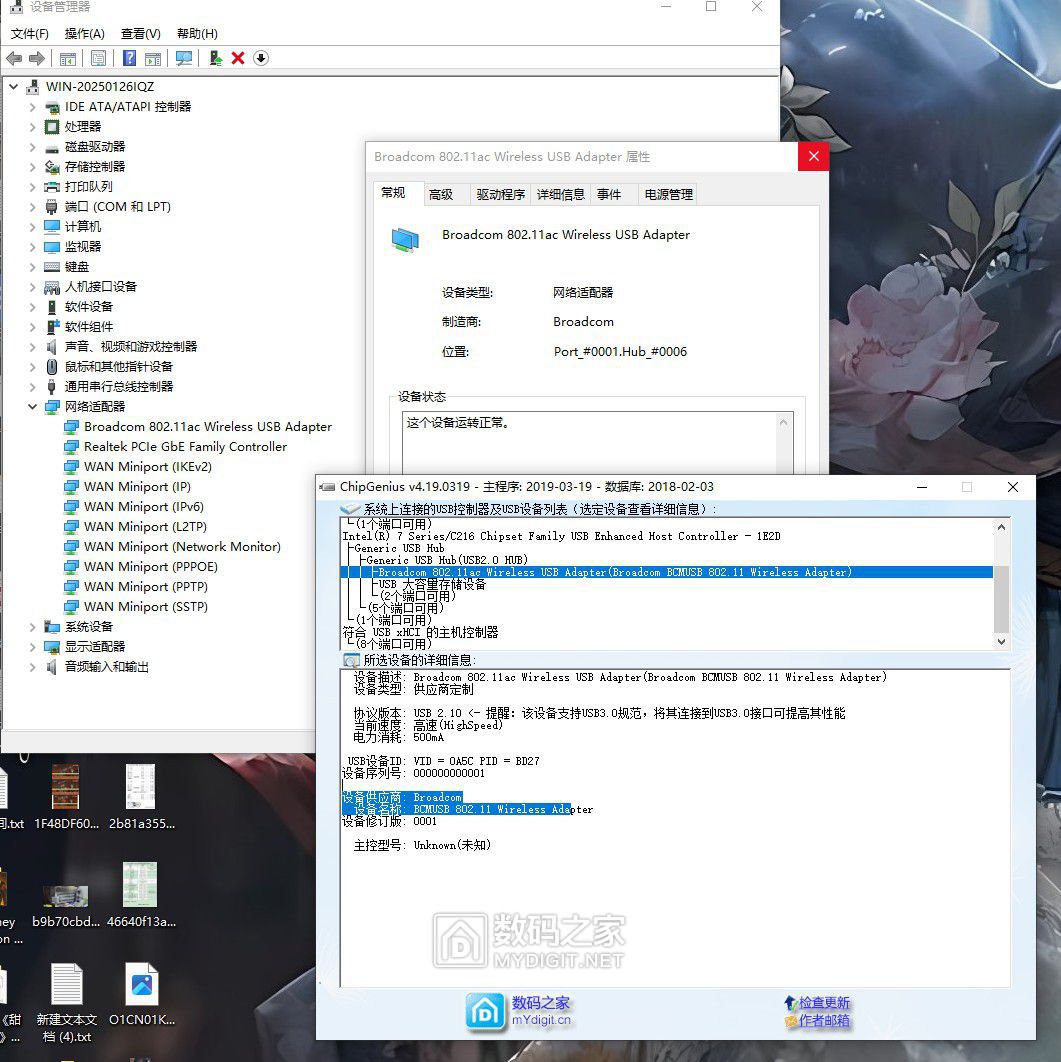
Task: Open Properties via the toolbar properties icon
Action: (x=98, y=58)
